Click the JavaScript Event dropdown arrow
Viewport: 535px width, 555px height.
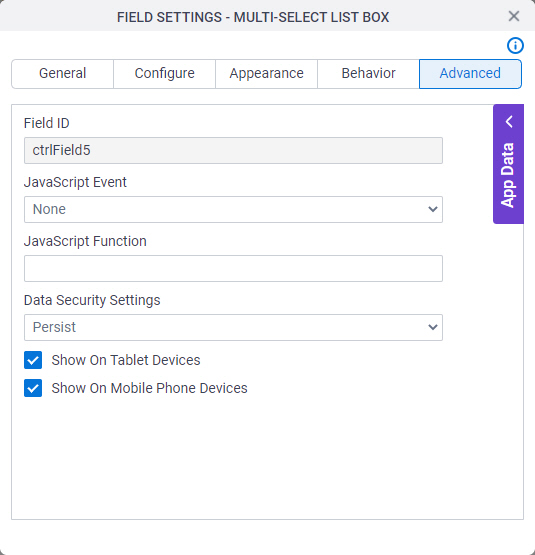click(x=433, y=210)
